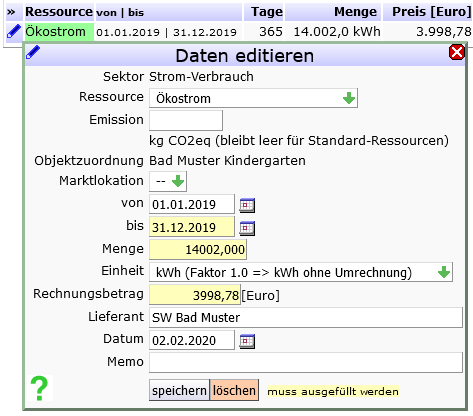Click the pencil edit icon beside Ökostrom row
The width and height of the screenshot is (473, 416).
(14, 32)
